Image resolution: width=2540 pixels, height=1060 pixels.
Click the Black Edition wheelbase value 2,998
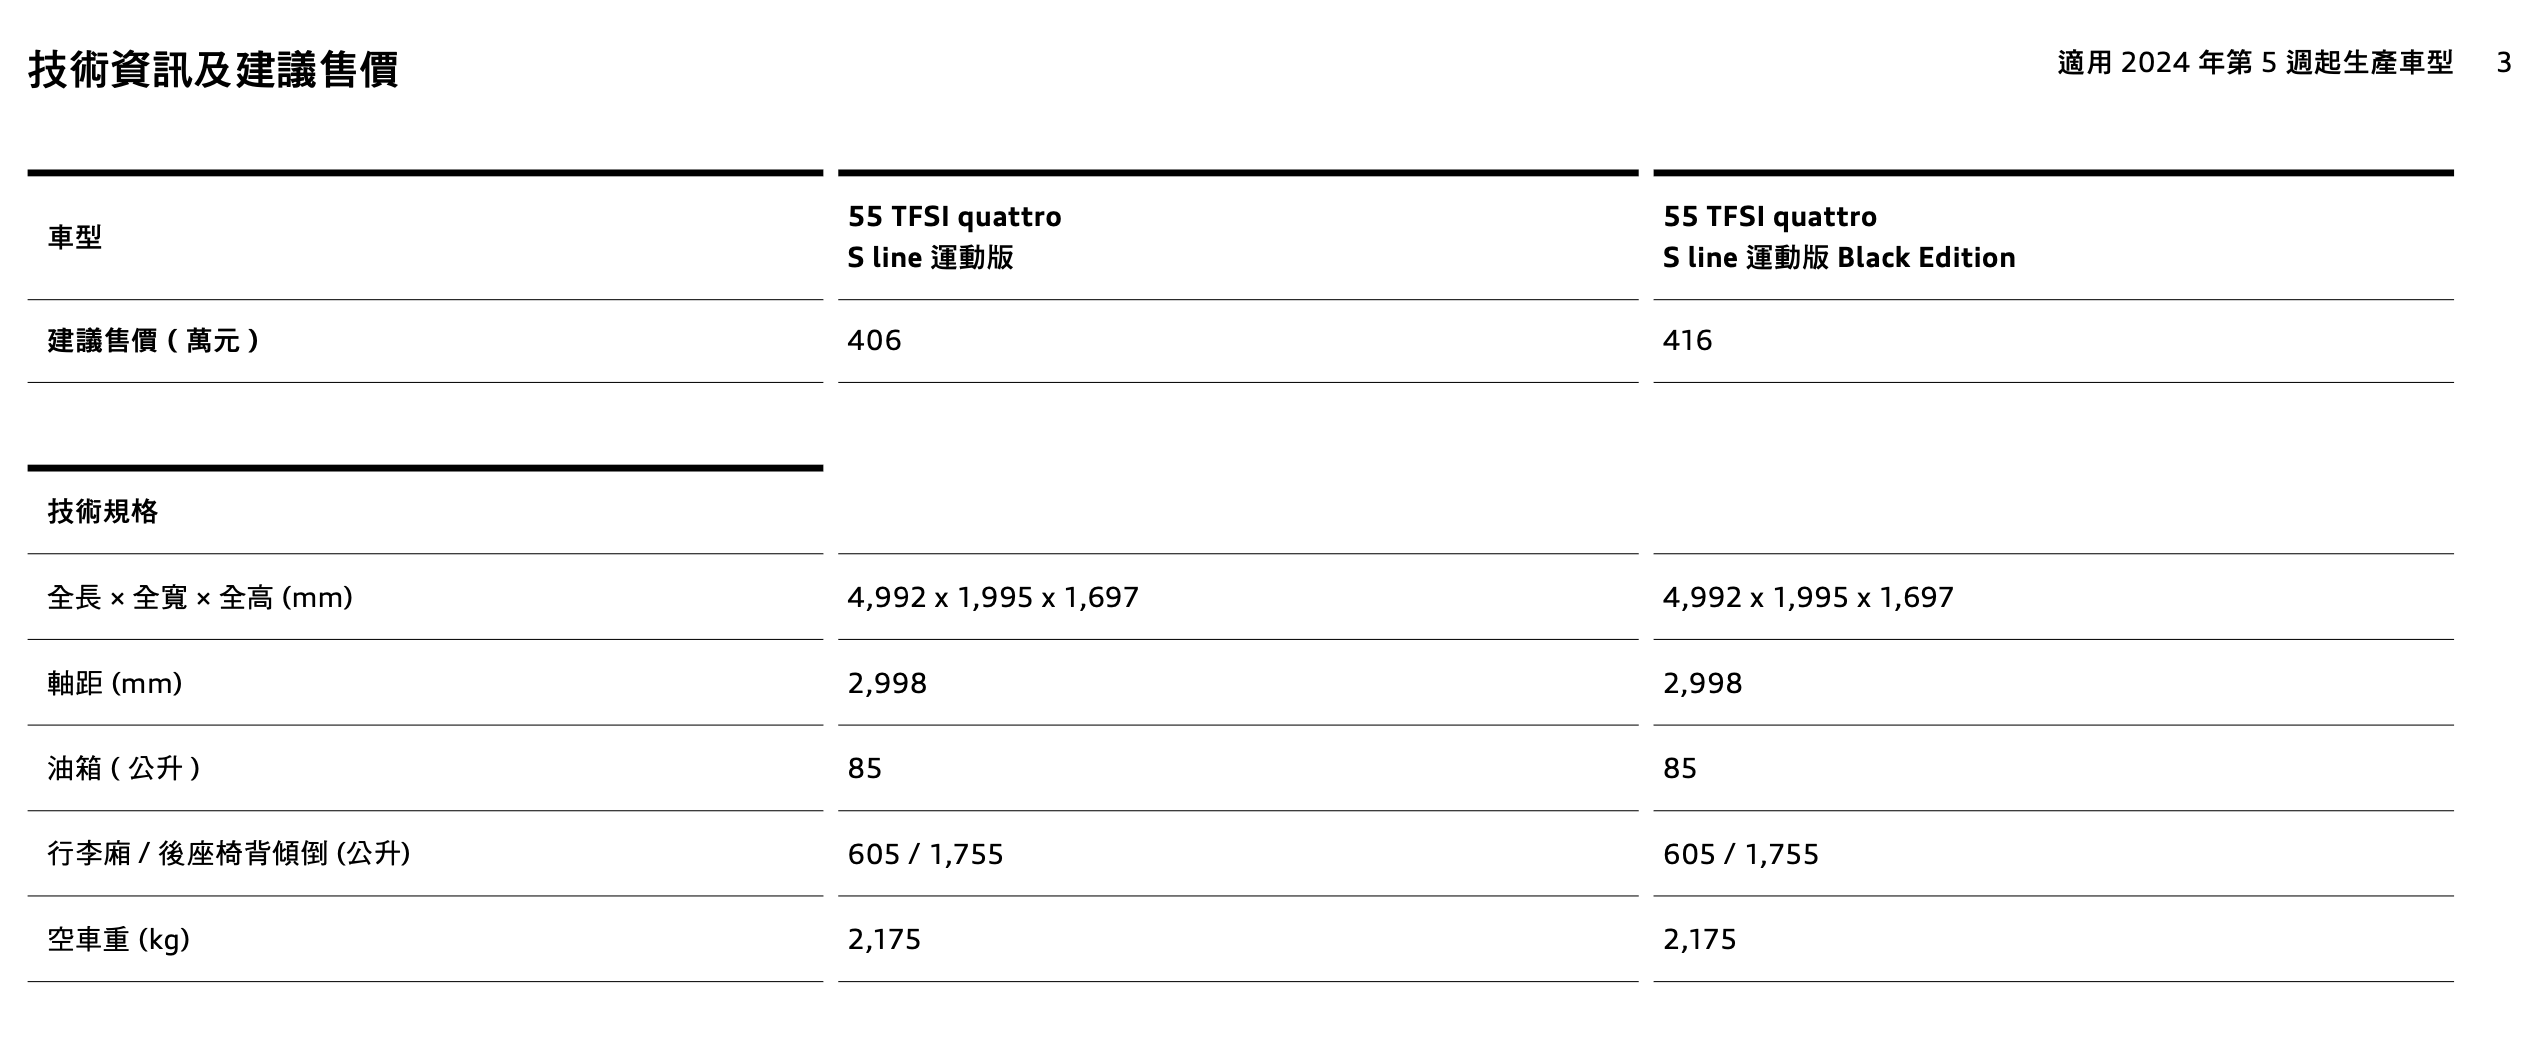click(x=1702, y=684)
